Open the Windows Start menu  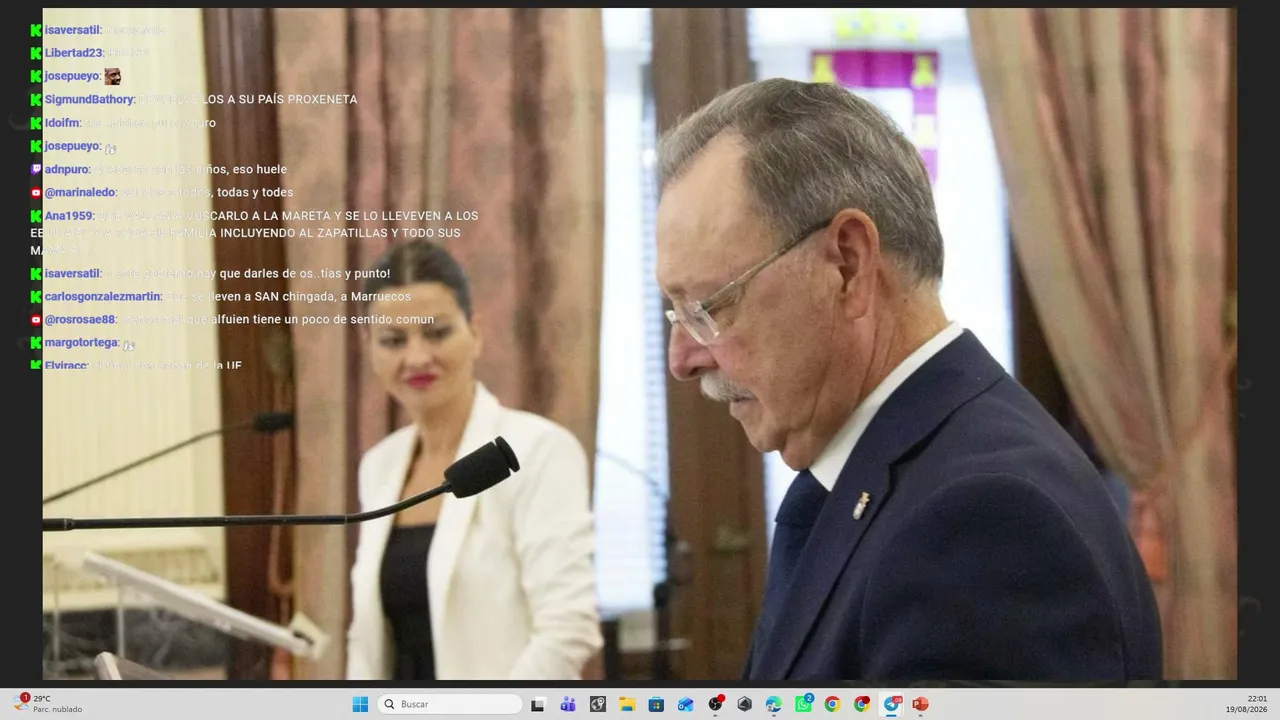pyautogui.click(x=360, y=704)
